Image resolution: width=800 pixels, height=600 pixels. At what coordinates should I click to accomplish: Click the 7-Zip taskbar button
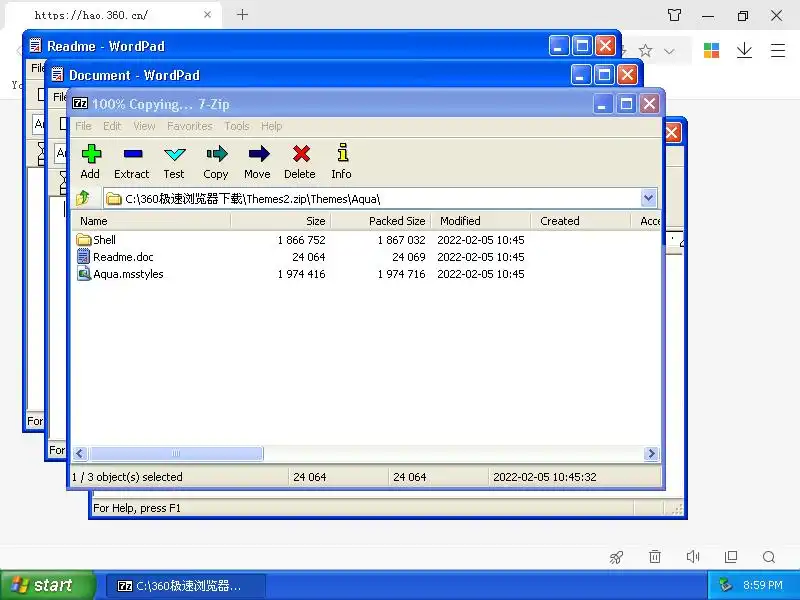point(186,586)
